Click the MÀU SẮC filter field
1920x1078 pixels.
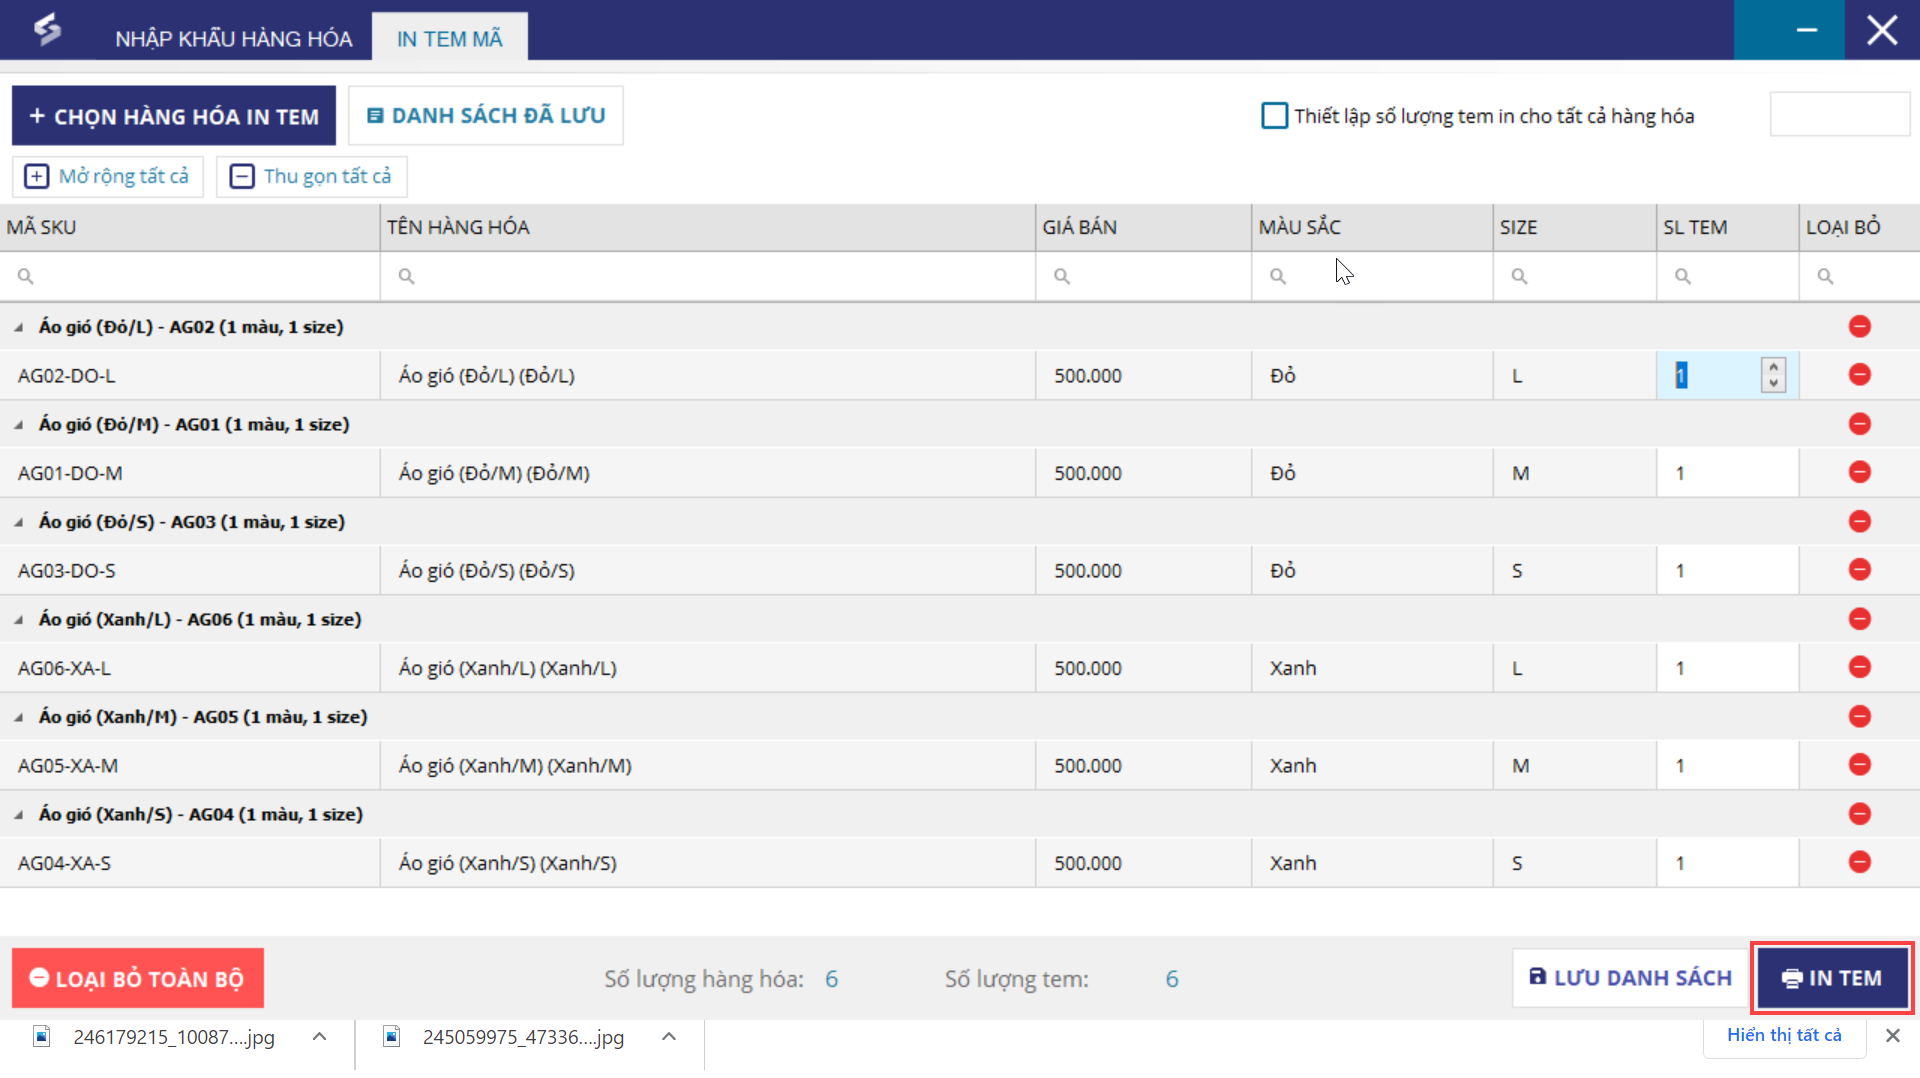pos(1373,276)
